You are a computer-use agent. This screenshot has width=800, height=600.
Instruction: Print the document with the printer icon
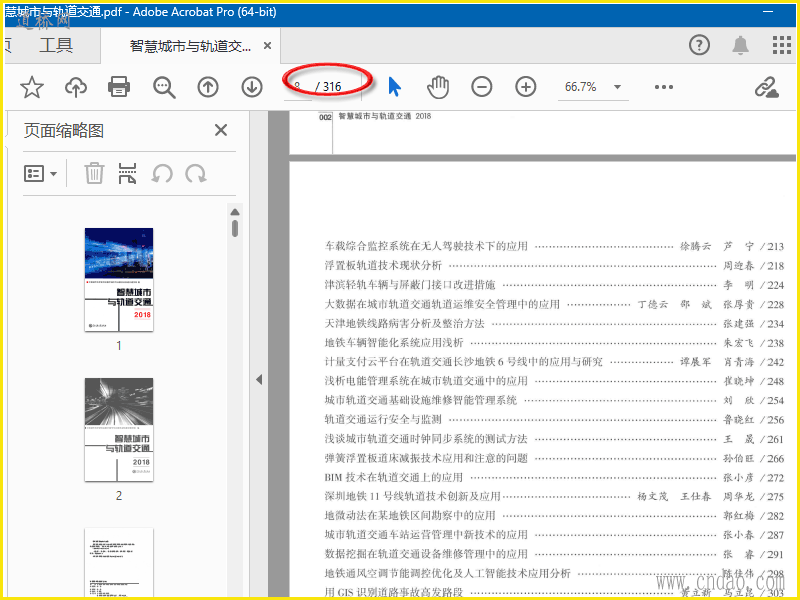click(119, 87)
